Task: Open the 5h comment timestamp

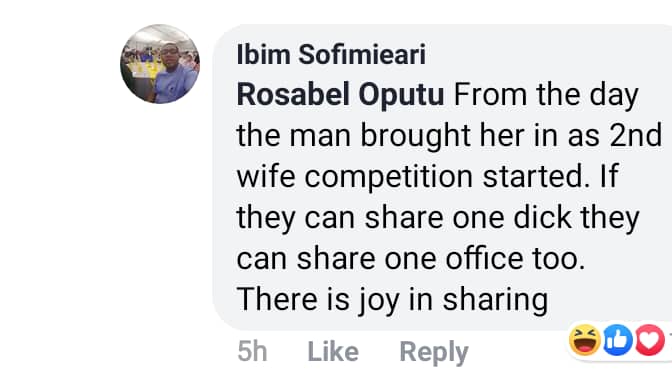Action: (x=252, y=352)
